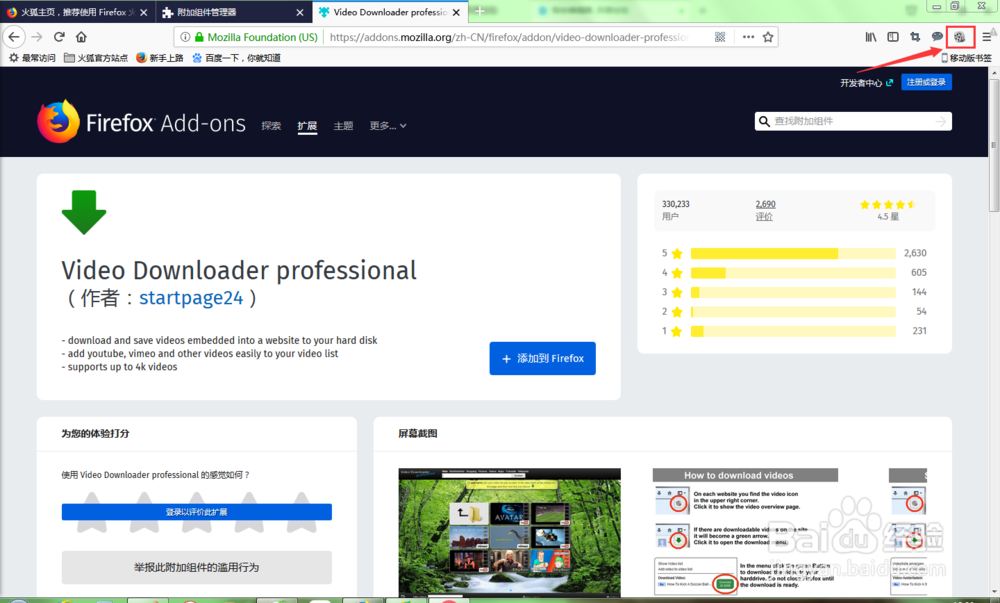Close the 火狐主页 tab
The image size is (1000, 603).
point(143,12)
